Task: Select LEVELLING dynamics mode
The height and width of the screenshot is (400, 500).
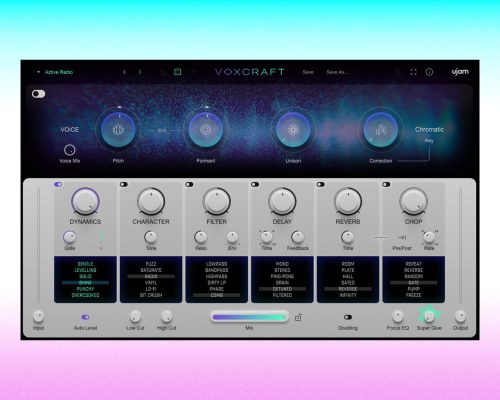Action: pos(85,270)
